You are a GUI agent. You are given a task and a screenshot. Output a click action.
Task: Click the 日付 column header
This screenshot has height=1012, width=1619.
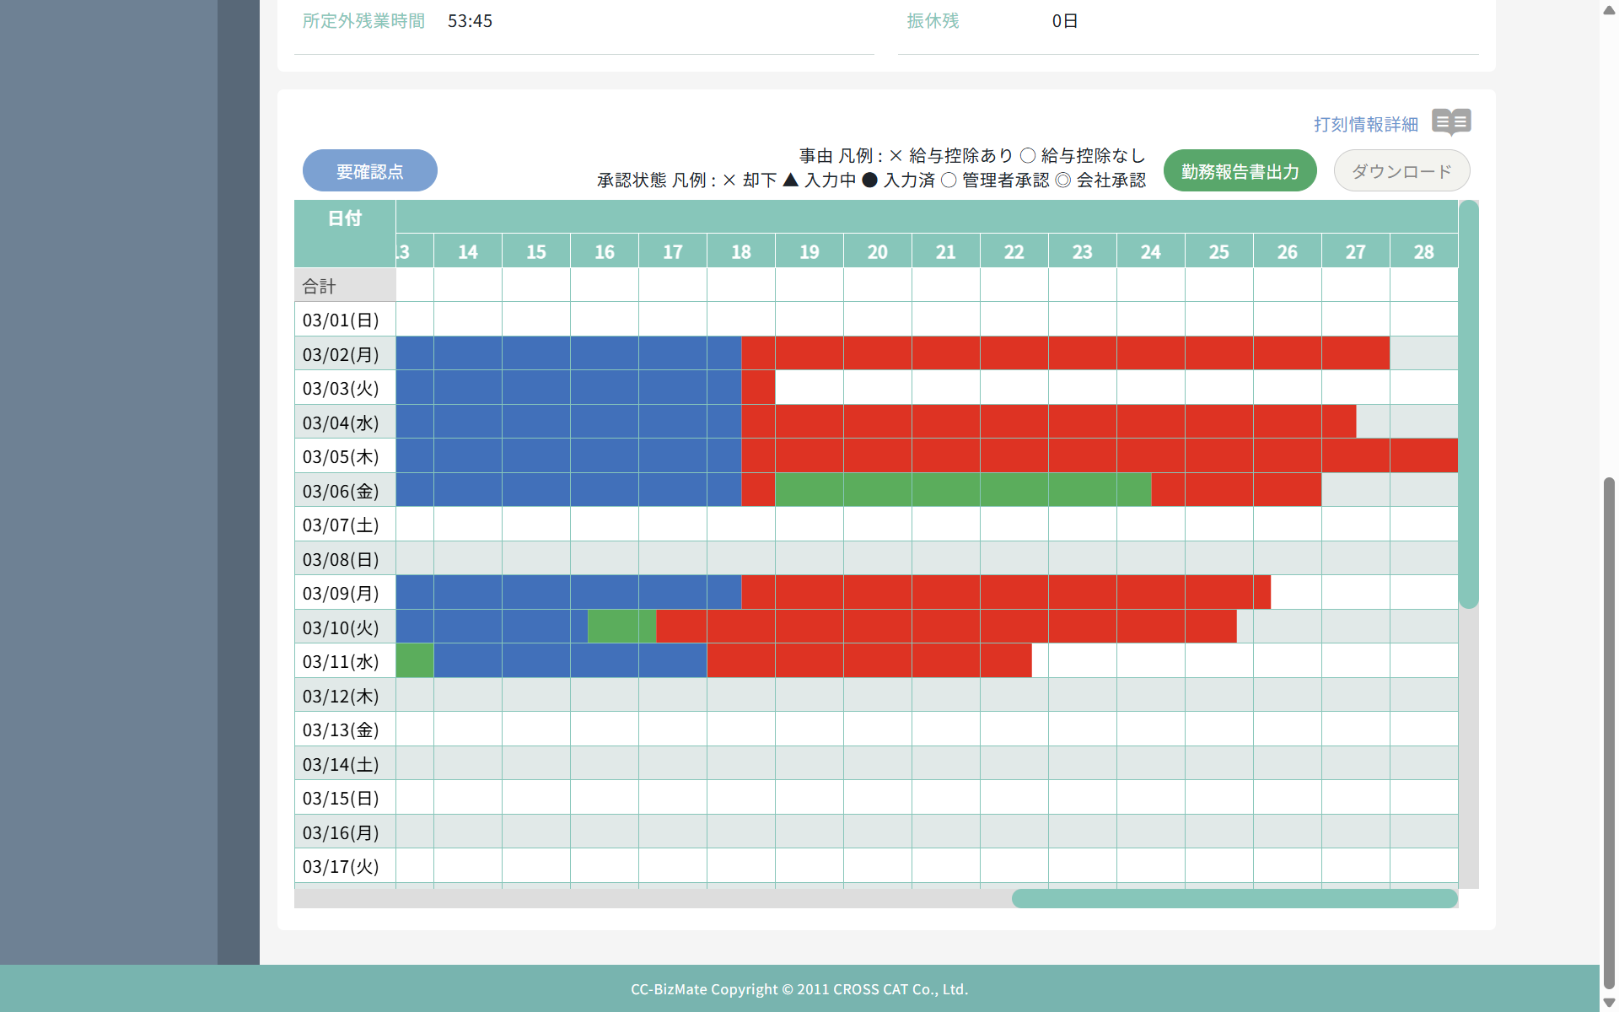pyautogui.click(x=344, y=218)
